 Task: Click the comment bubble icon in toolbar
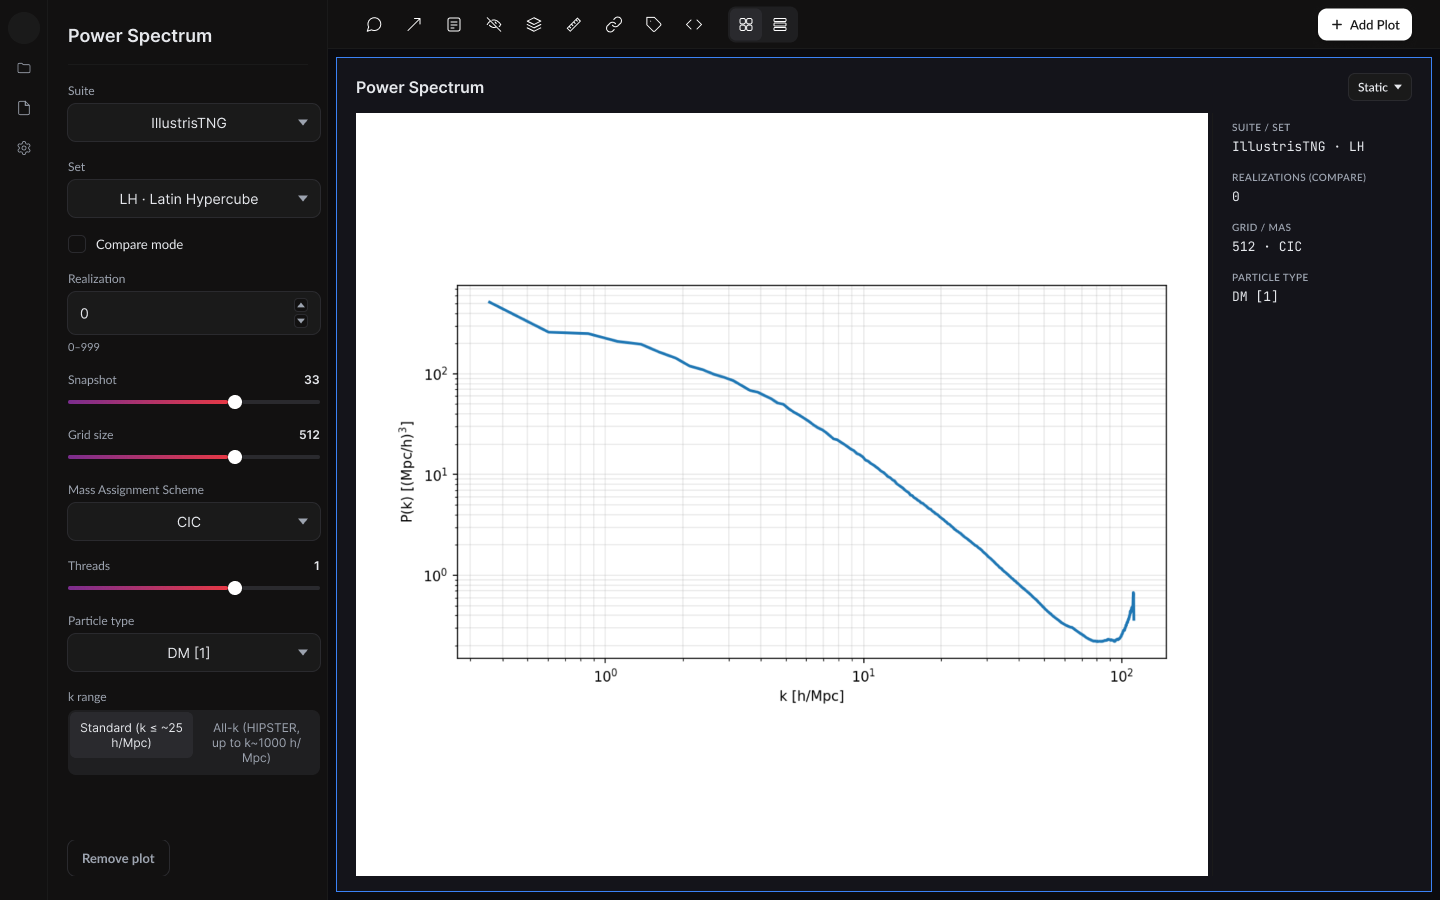(x=374, y=25)
